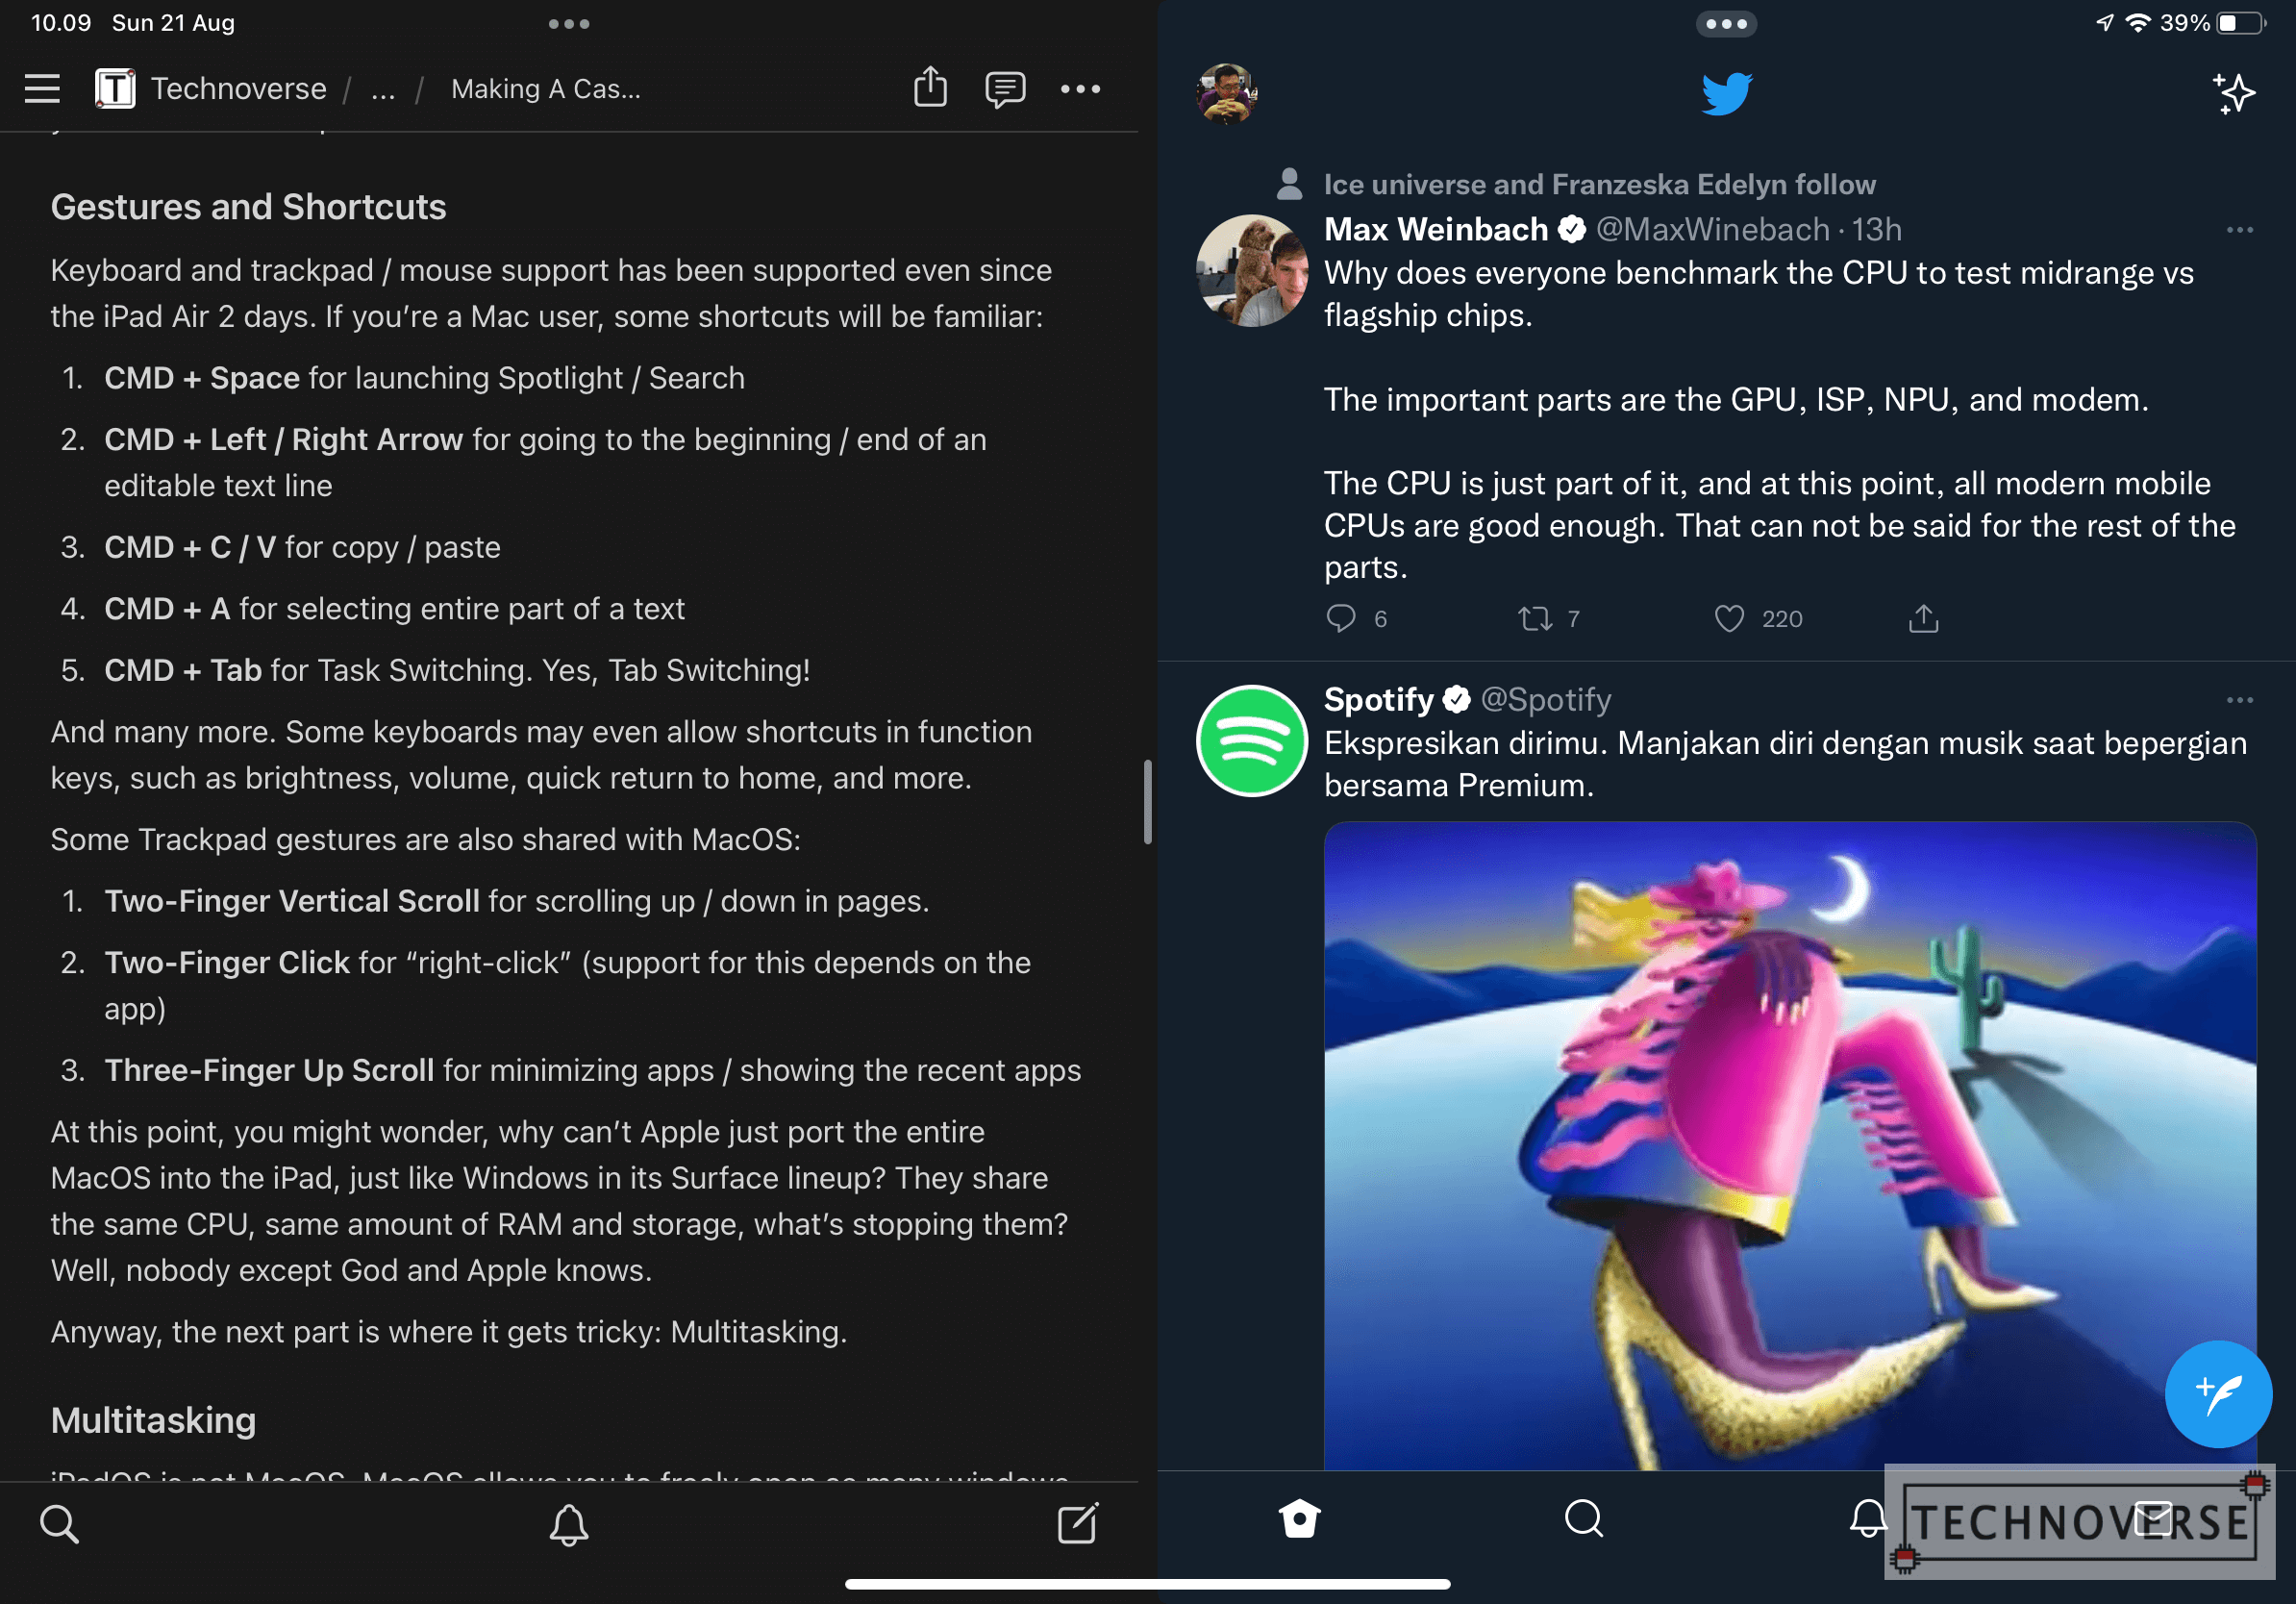Image resolution: width=2296 pixels, height=1604 pixels.
Task: Tap the 'CMD + Space' list item
Action: (x=424, y=378)
